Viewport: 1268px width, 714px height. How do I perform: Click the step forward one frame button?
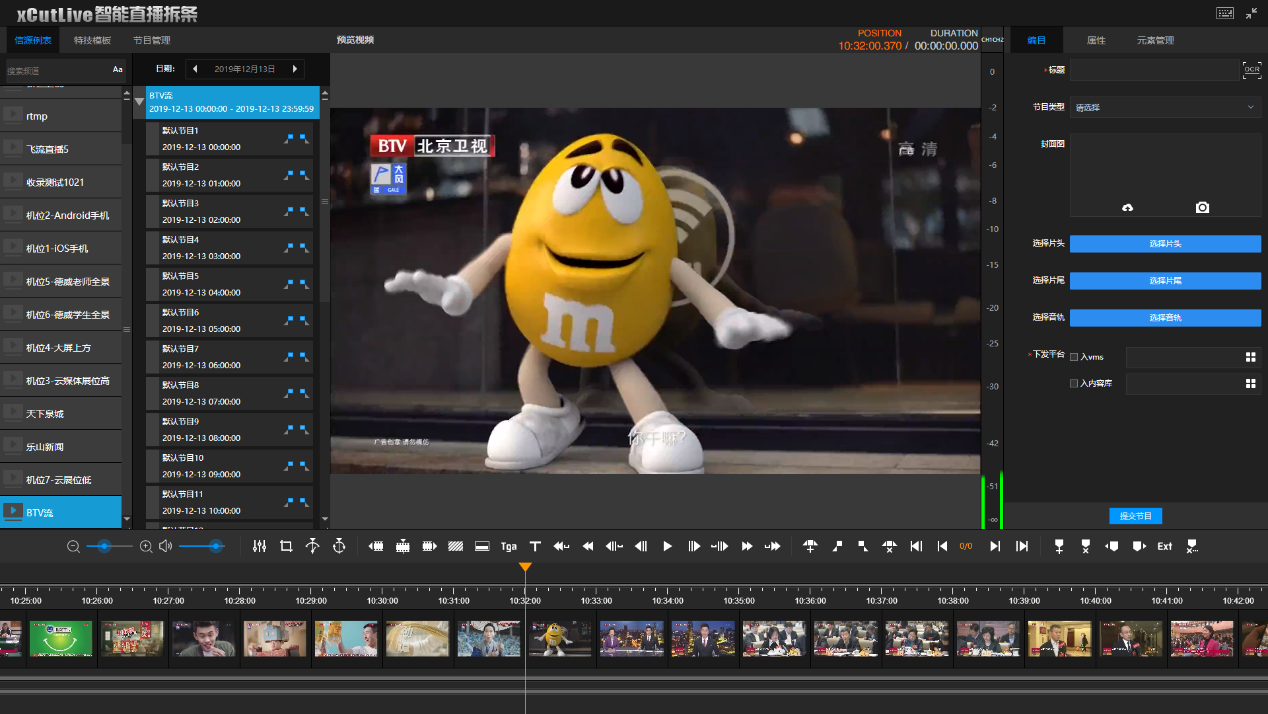click(694, 546)
